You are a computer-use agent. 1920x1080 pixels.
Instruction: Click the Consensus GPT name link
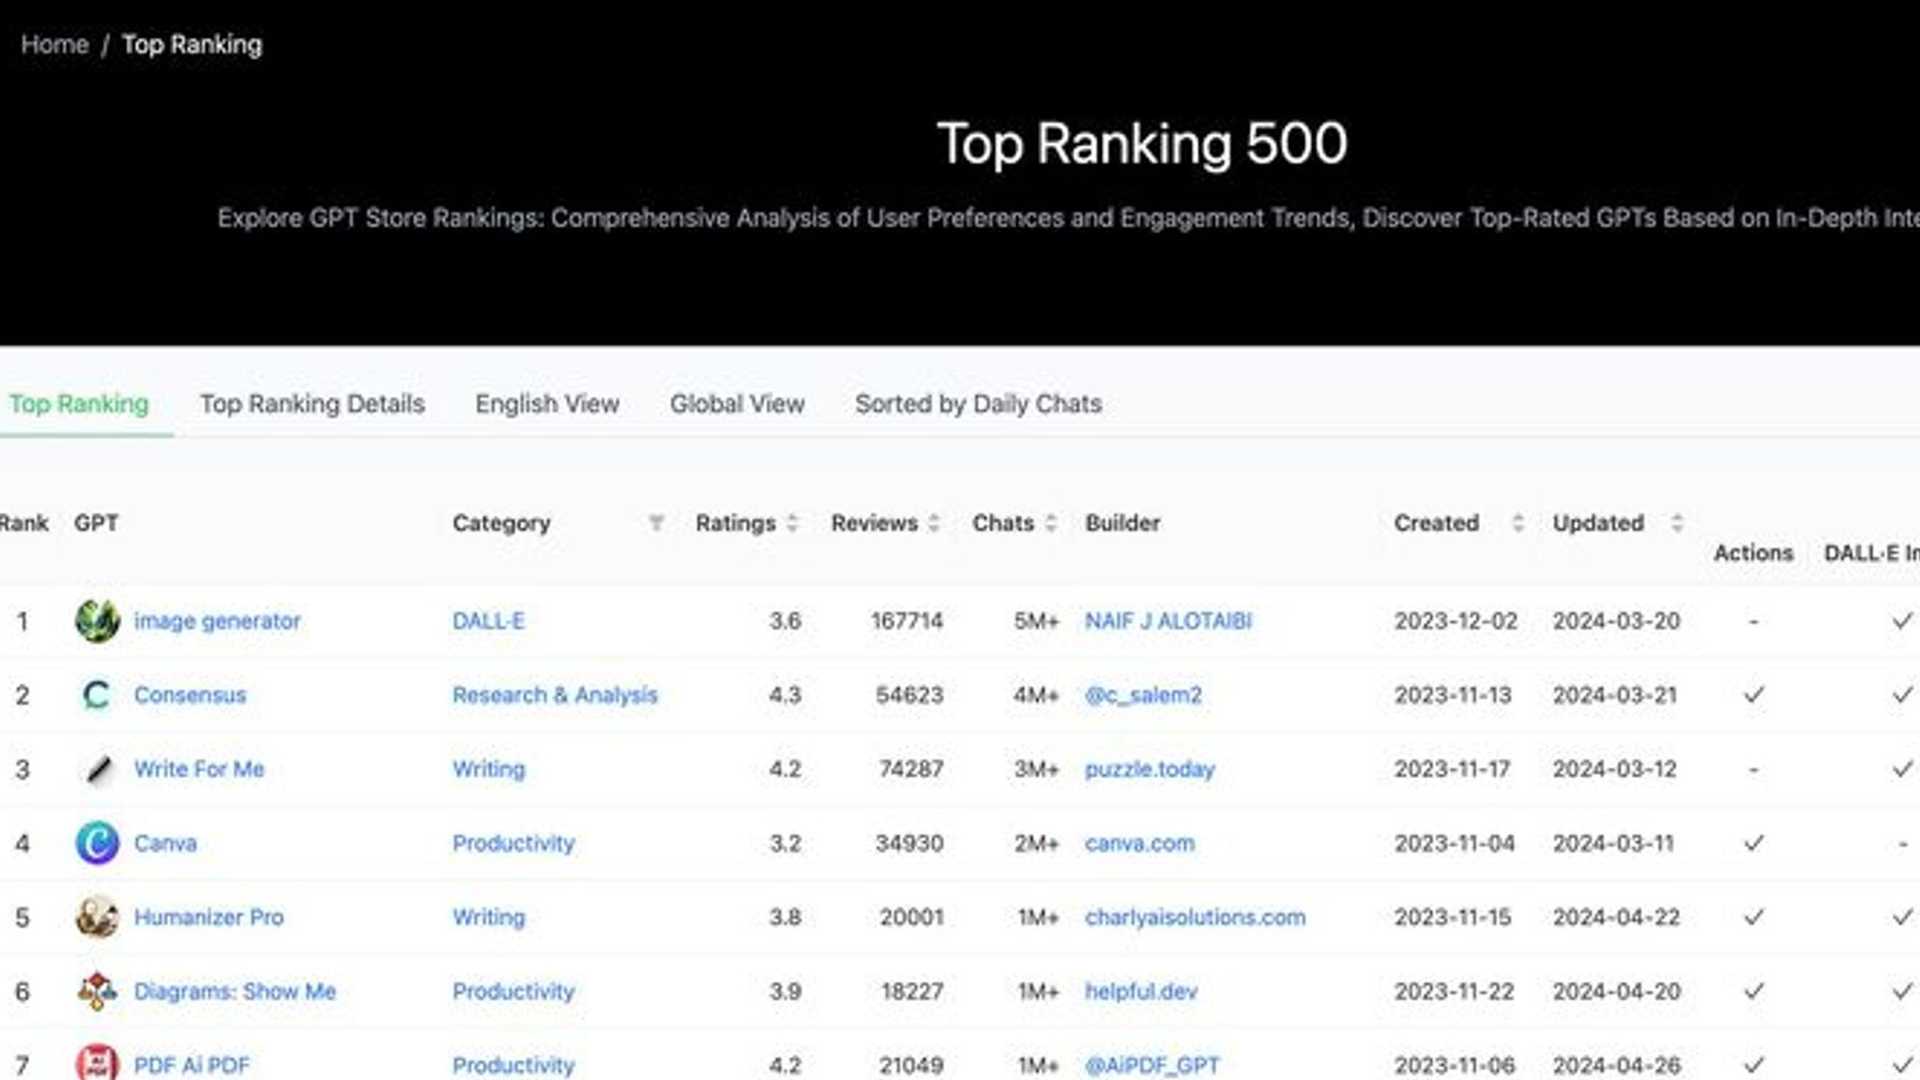click(190, 694)
